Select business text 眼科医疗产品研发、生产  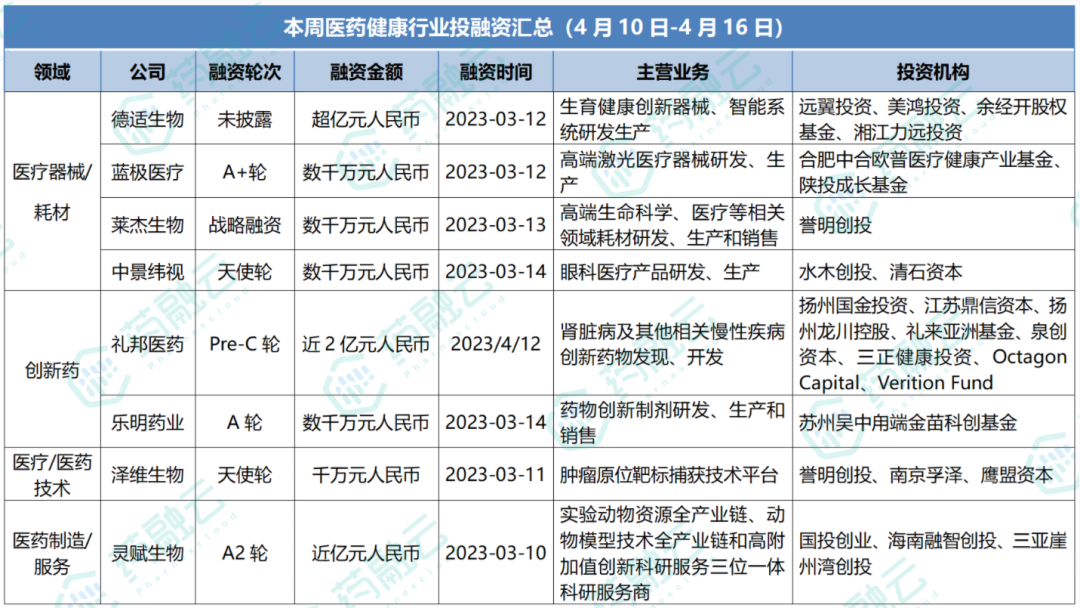659,271
